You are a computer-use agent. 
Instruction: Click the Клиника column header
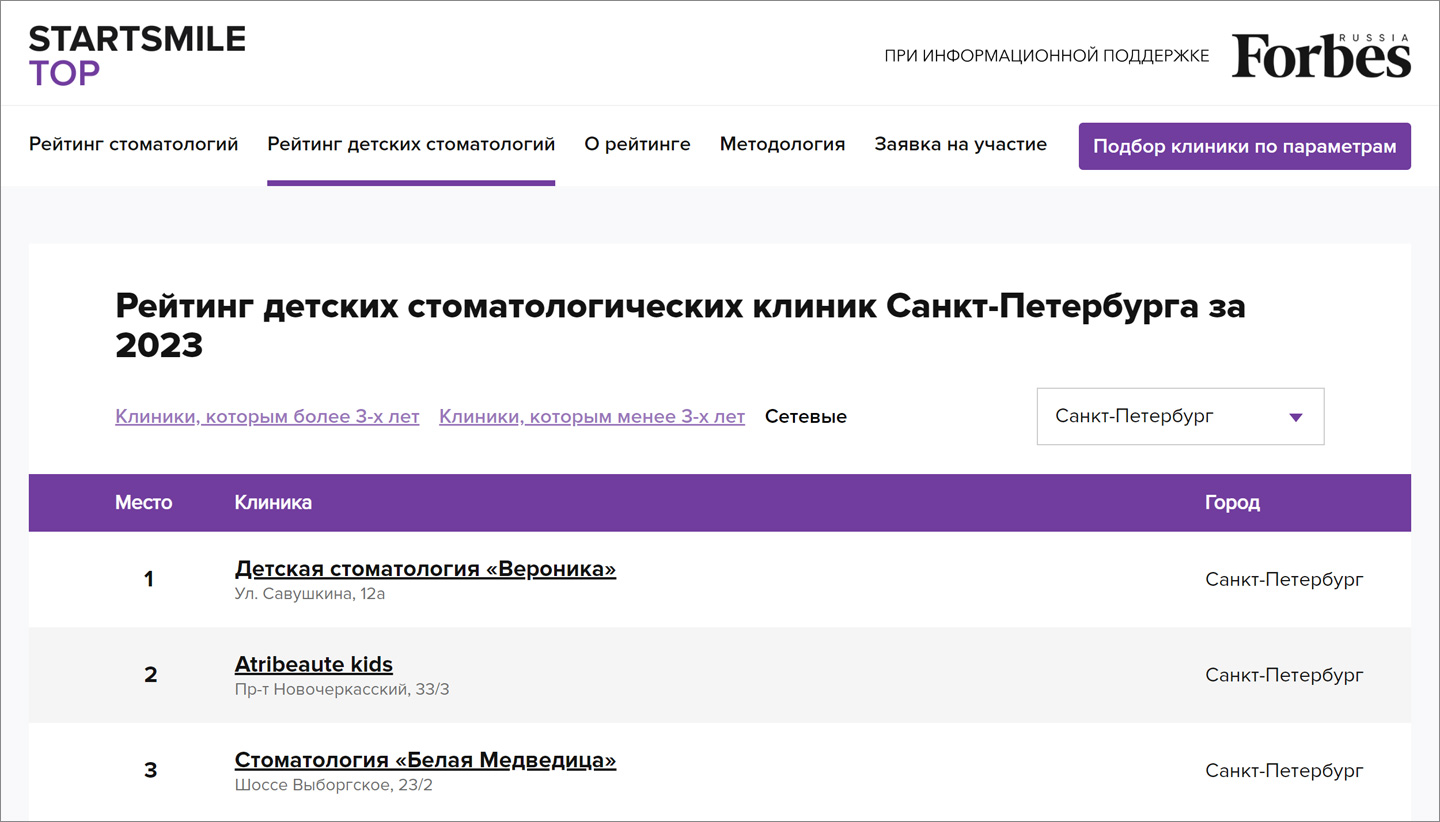(x=273, y=502)
